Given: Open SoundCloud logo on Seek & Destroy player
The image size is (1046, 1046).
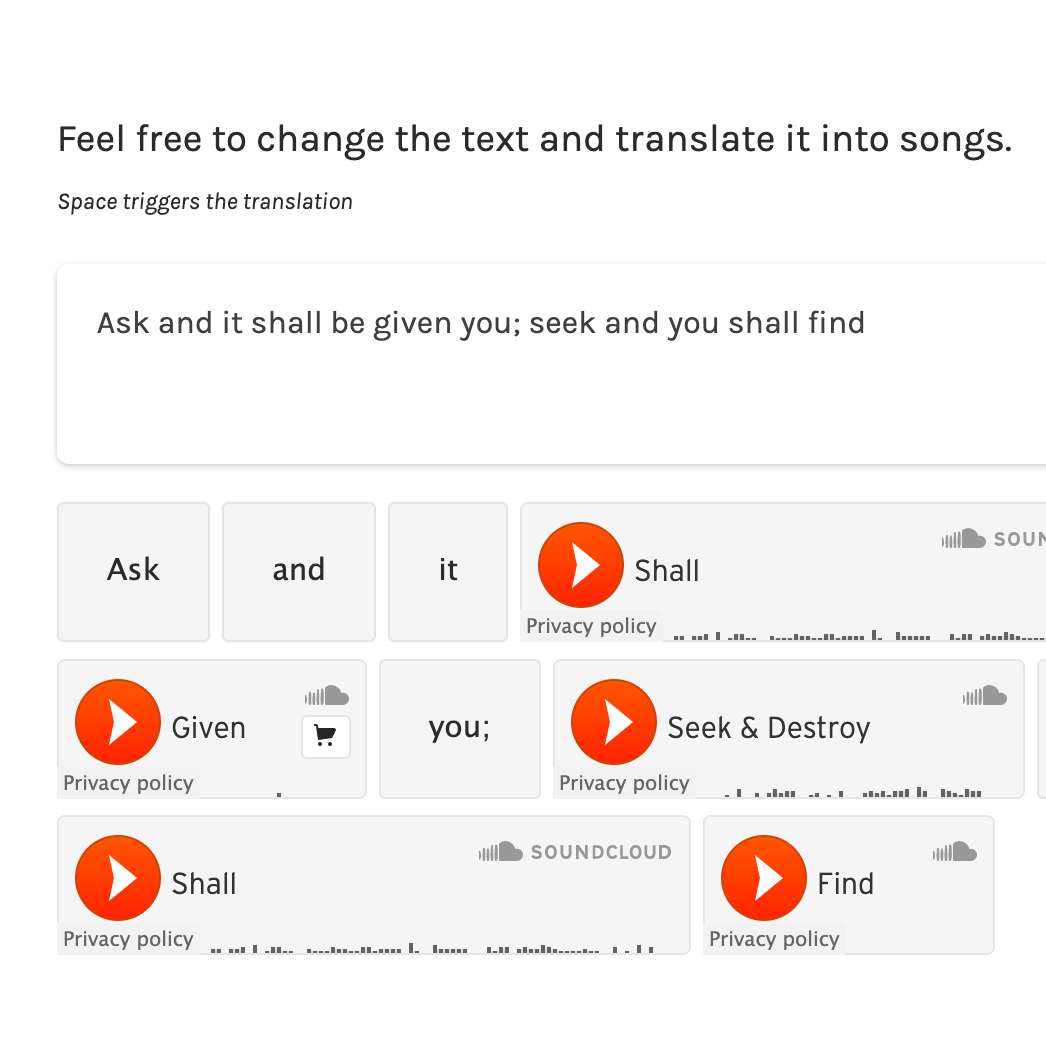Looking at the screenshot, I should pos(985,696).
